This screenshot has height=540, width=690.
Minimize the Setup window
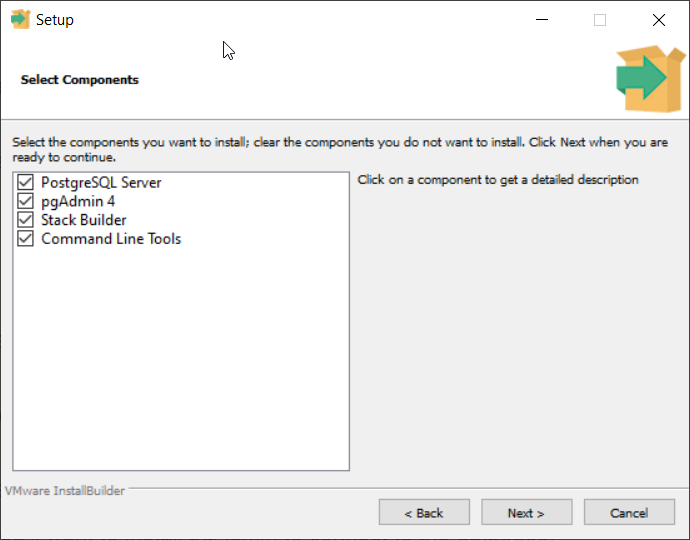tap(541, 20)
